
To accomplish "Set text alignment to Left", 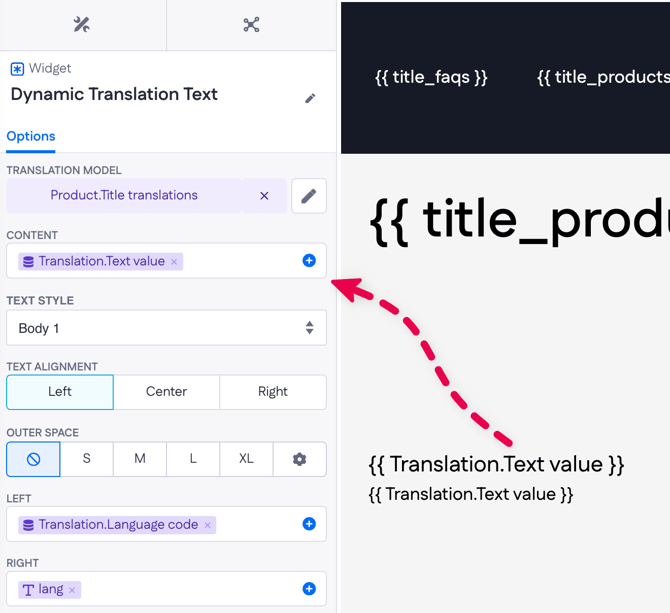I will tap(60, 392).
